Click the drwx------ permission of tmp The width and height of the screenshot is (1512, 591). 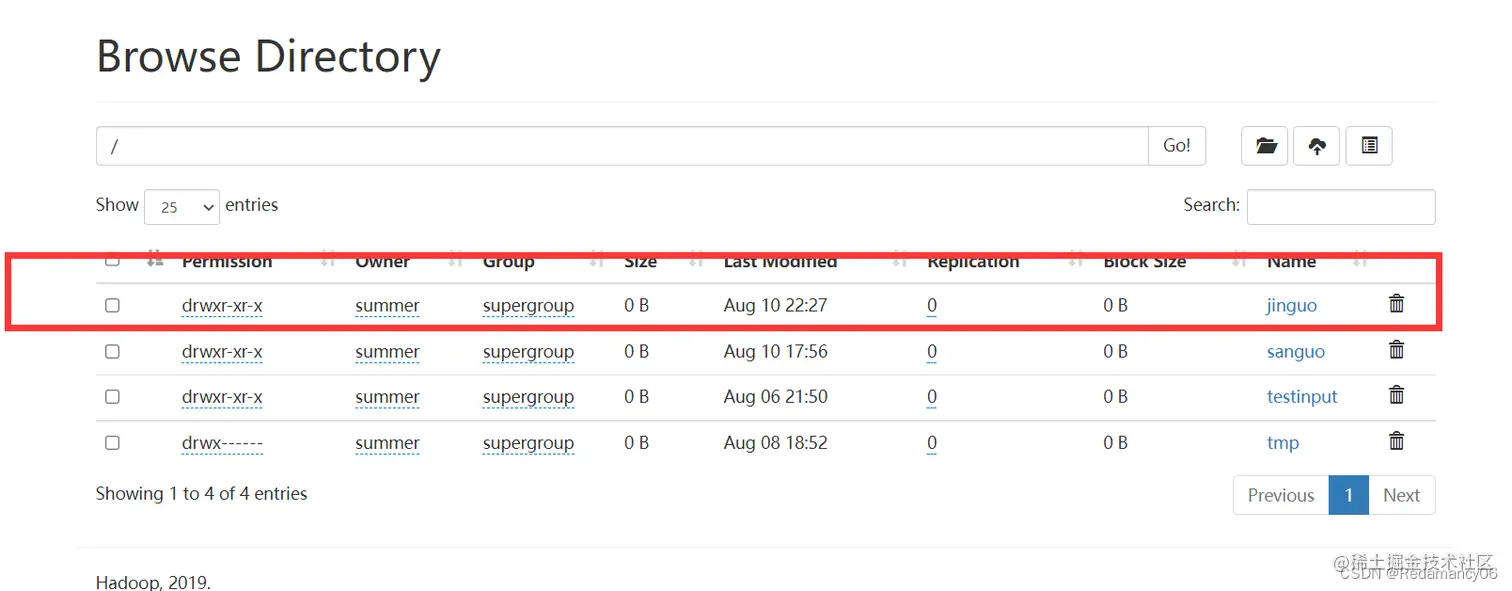(222, 442)
